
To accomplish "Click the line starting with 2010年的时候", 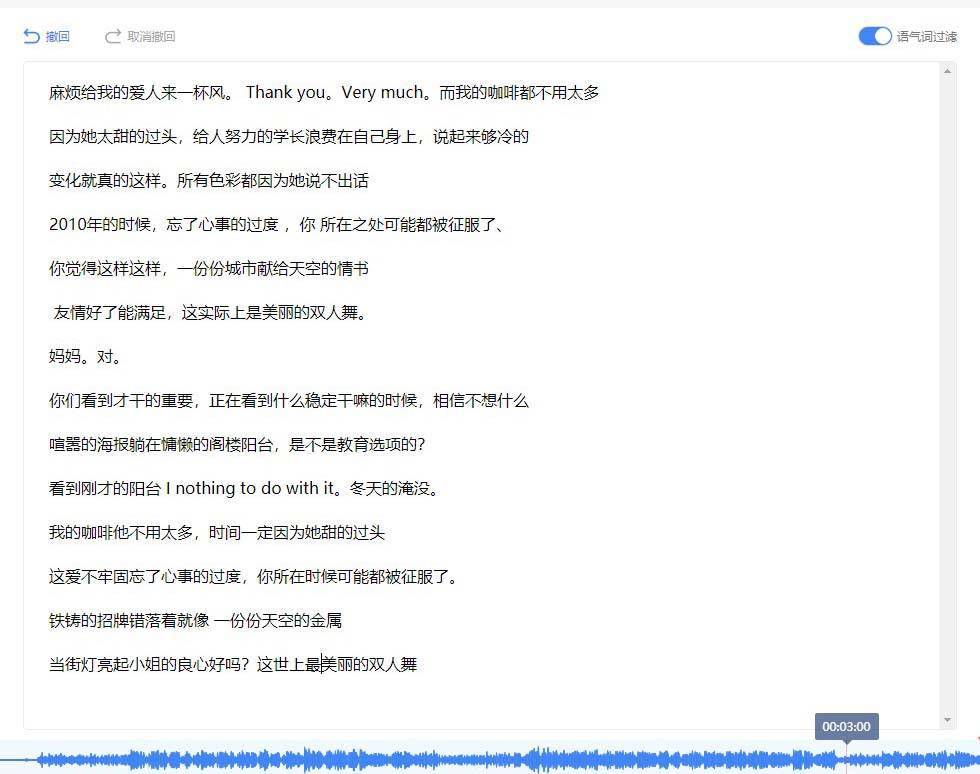I will [x=275, y=225].
